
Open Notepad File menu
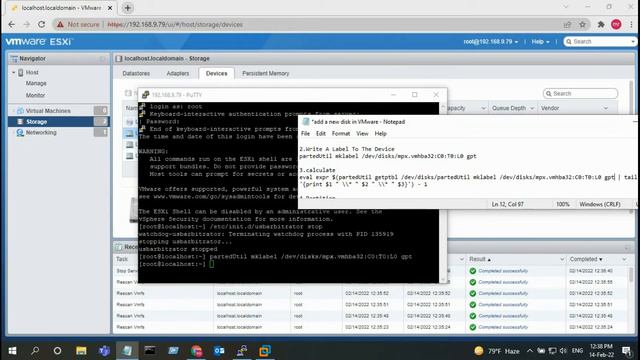pyautogui.click(x=305, y=133)
